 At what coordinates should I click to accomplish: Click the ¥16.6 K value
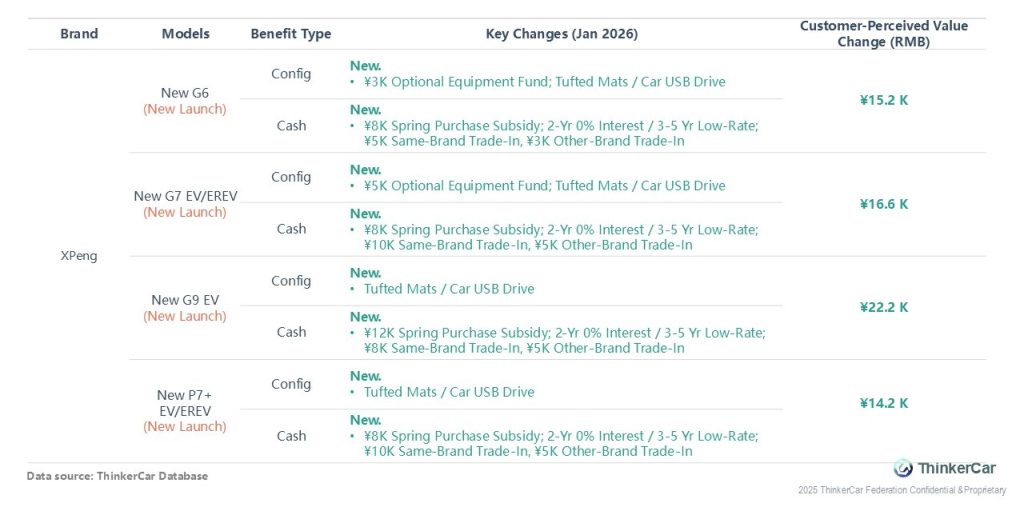[883, 204]
